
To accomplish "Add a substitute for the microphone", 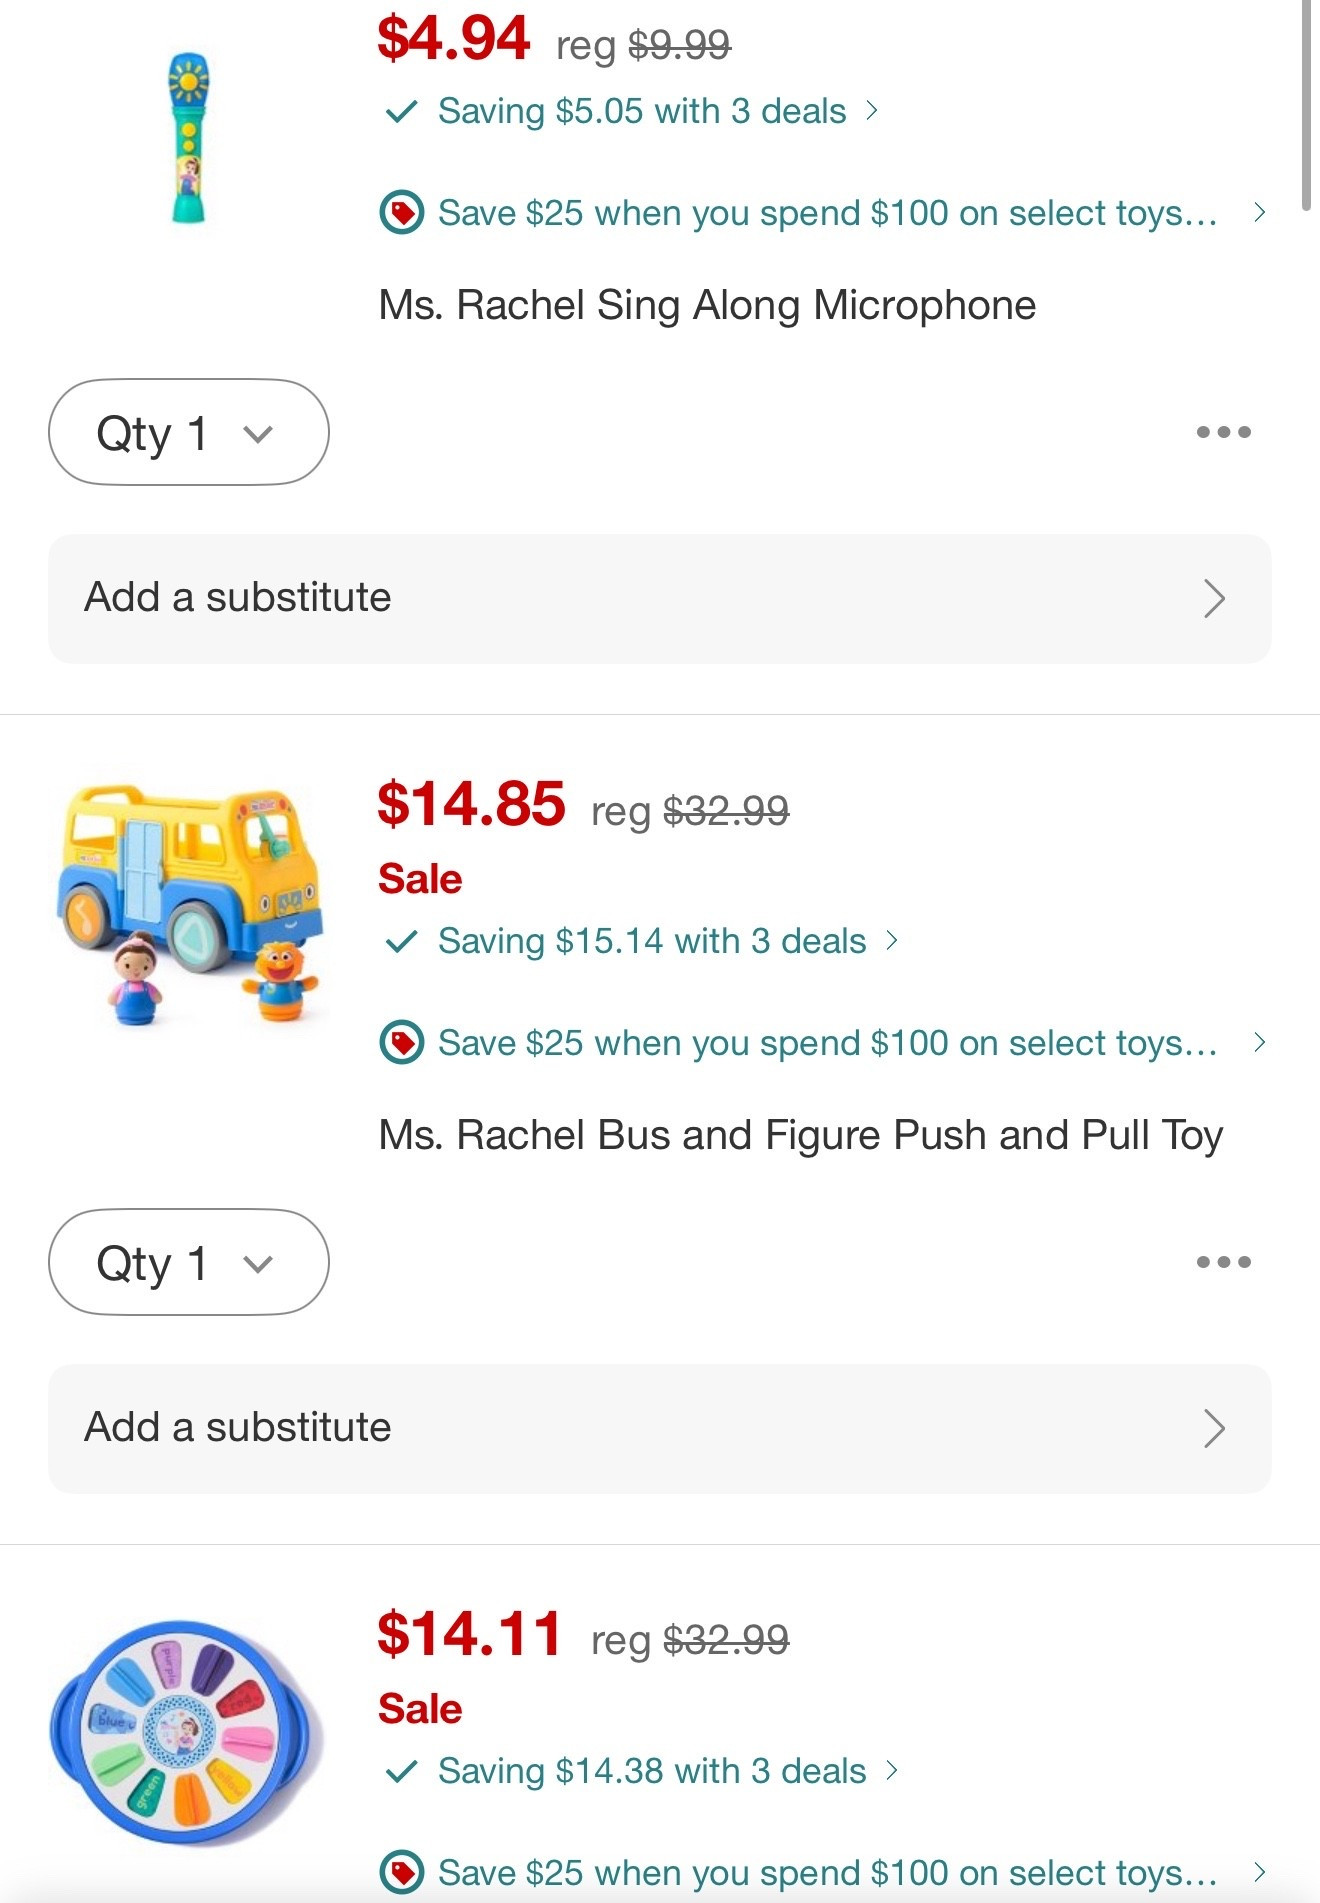I will pos(660,598).
